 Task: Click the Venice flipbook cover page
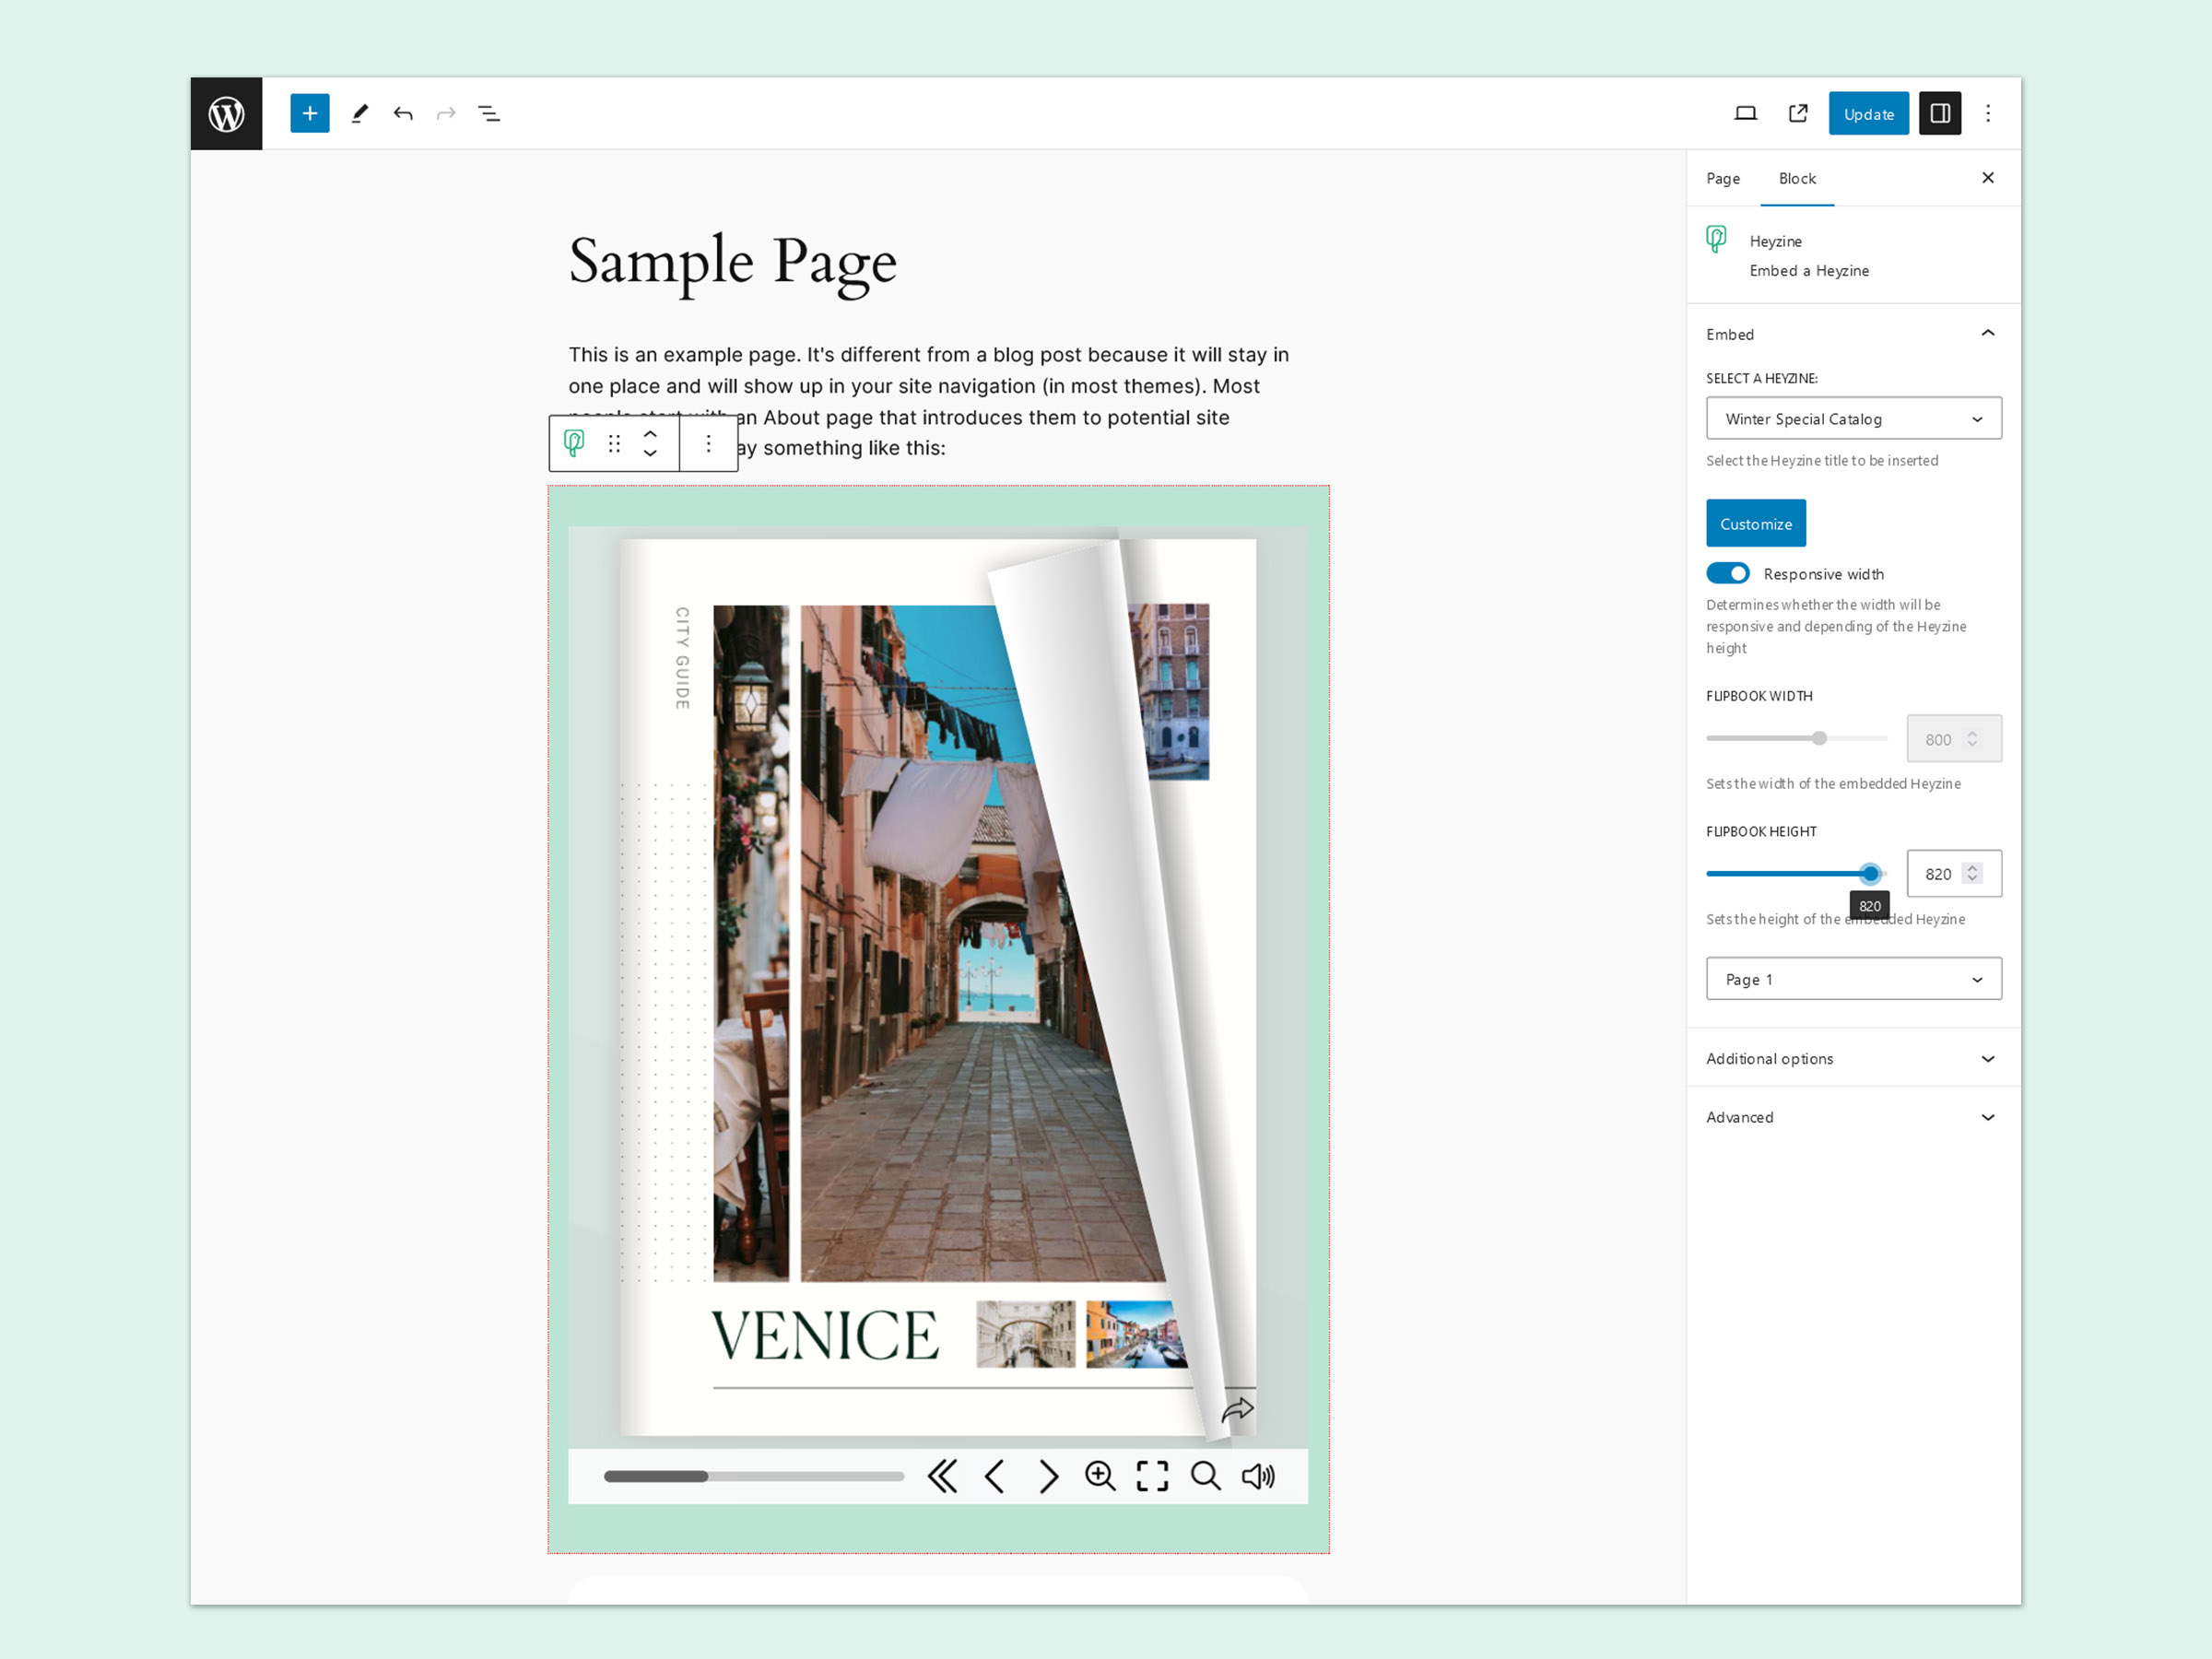tap(938, 988)
